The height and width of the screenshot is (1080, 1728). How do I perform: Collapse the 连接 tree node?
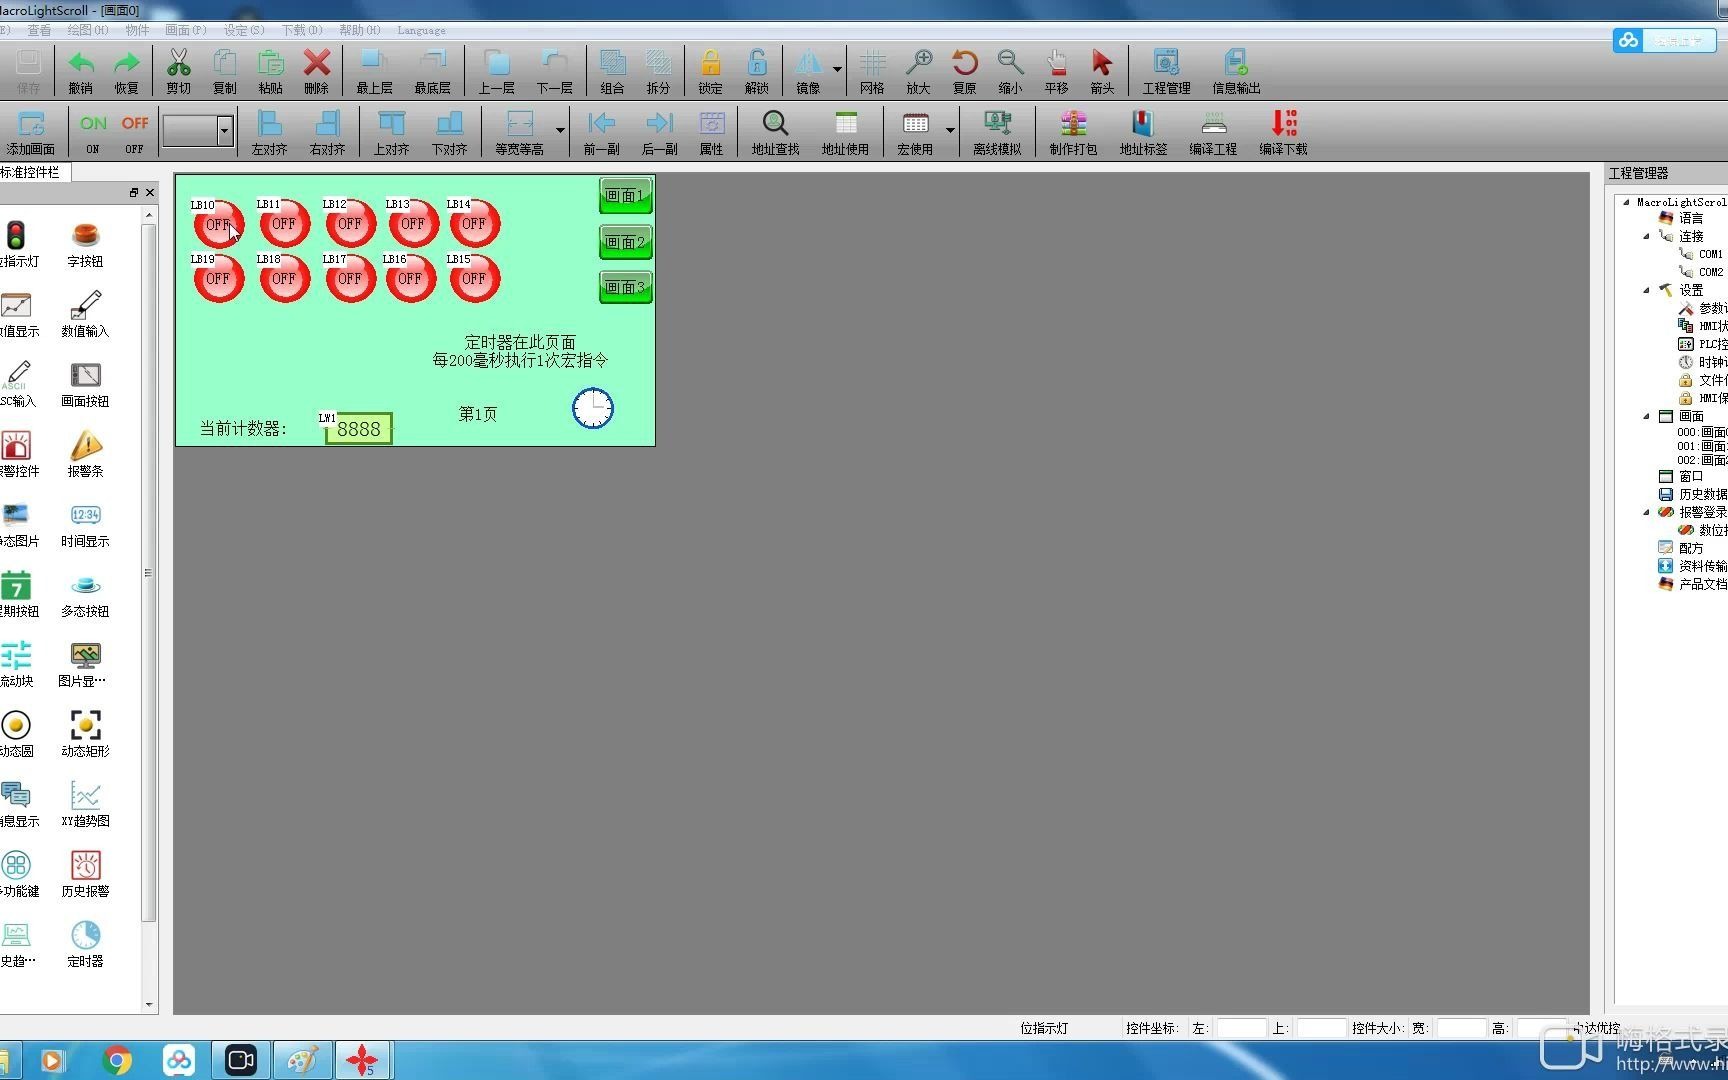click(1646, 236)
